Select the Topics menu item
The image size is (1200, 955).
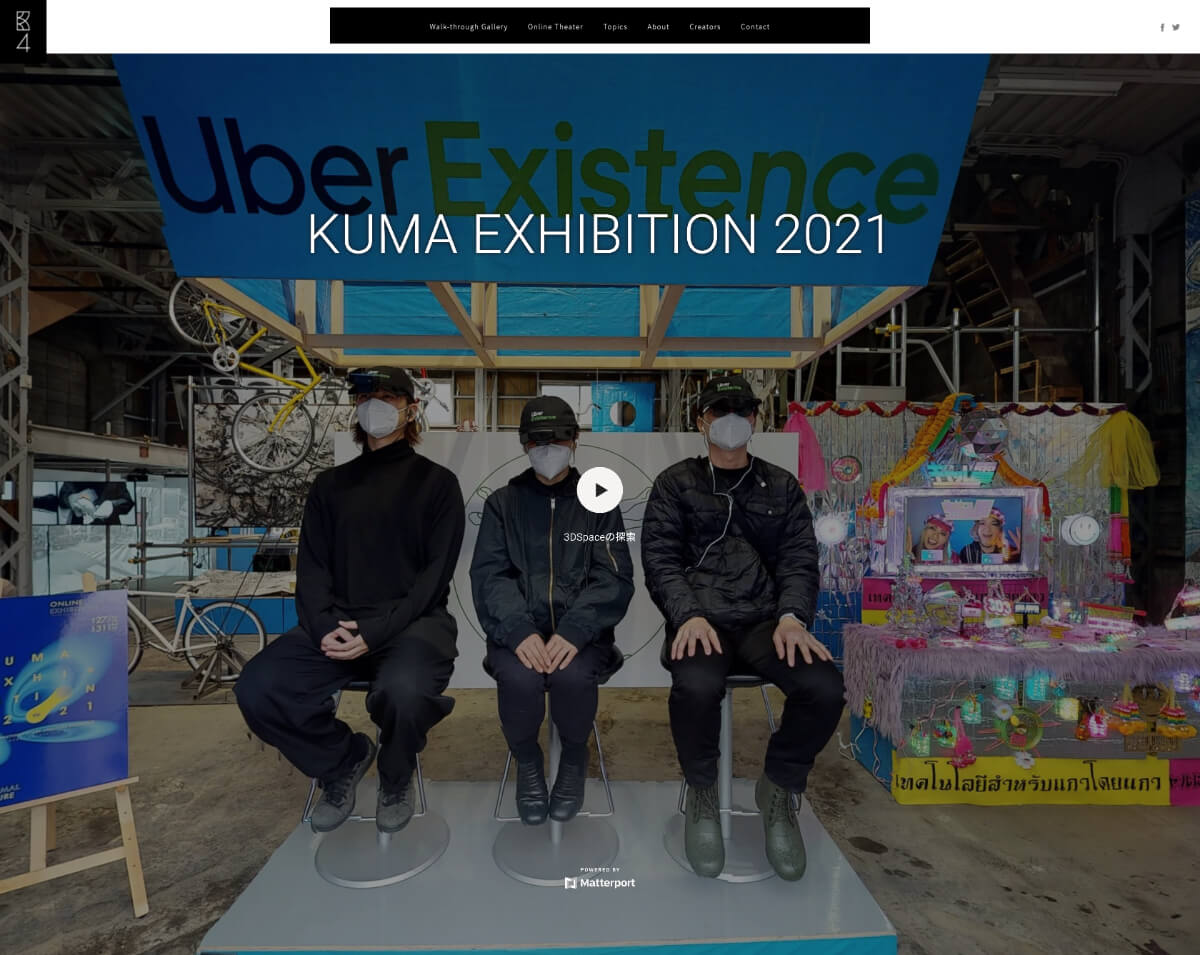tap(615, 27)
